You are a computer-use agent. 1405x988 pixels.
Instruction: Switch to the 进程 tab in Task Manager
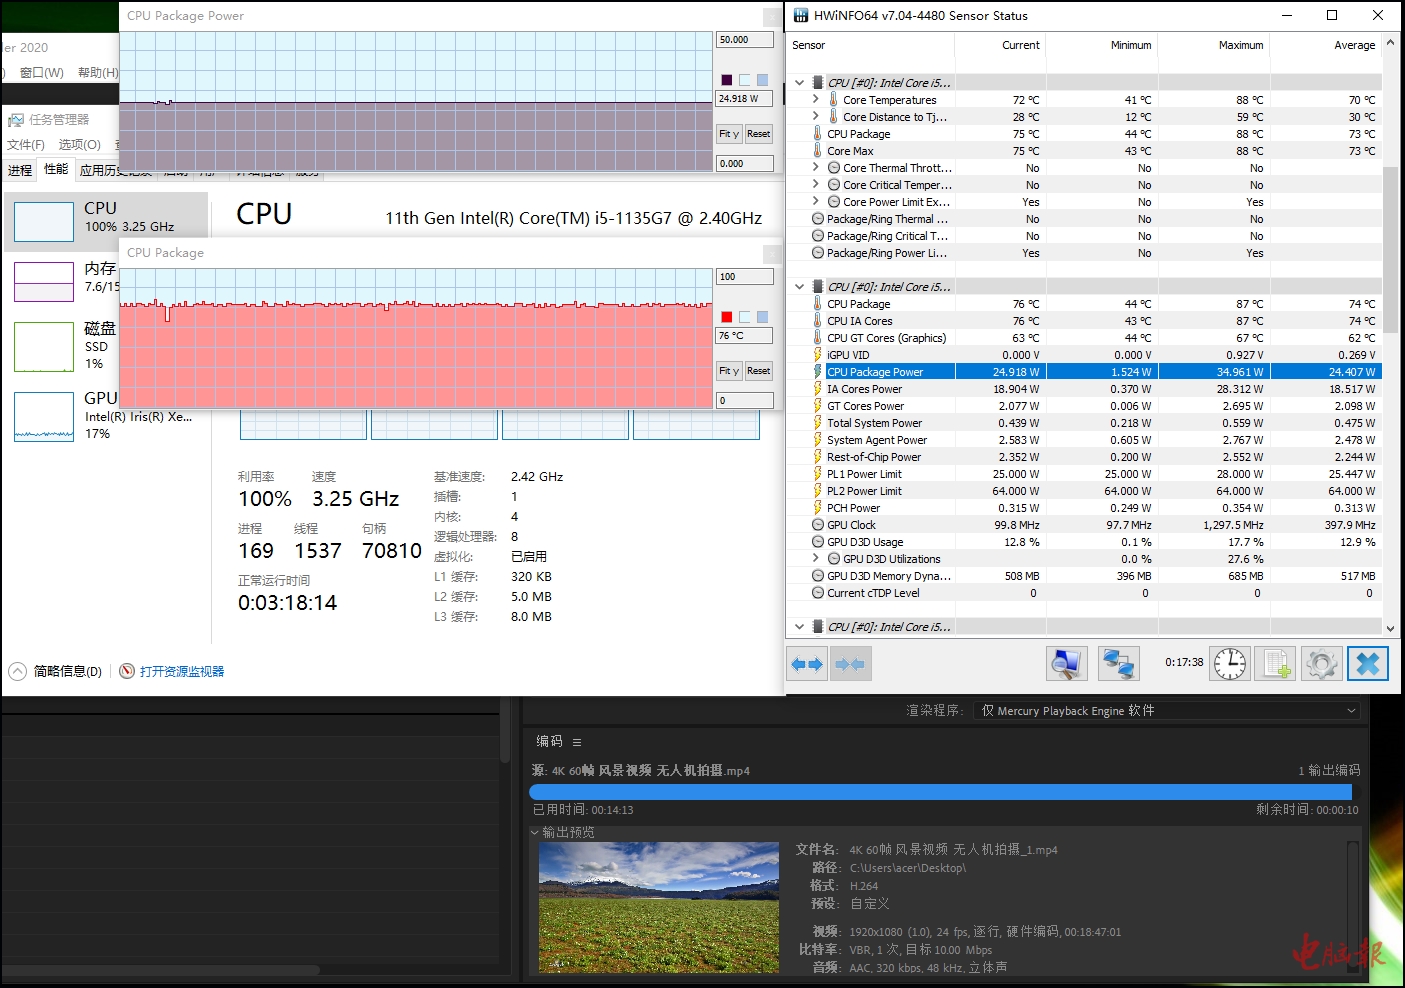pyautogui.click(x=20, y=170)
